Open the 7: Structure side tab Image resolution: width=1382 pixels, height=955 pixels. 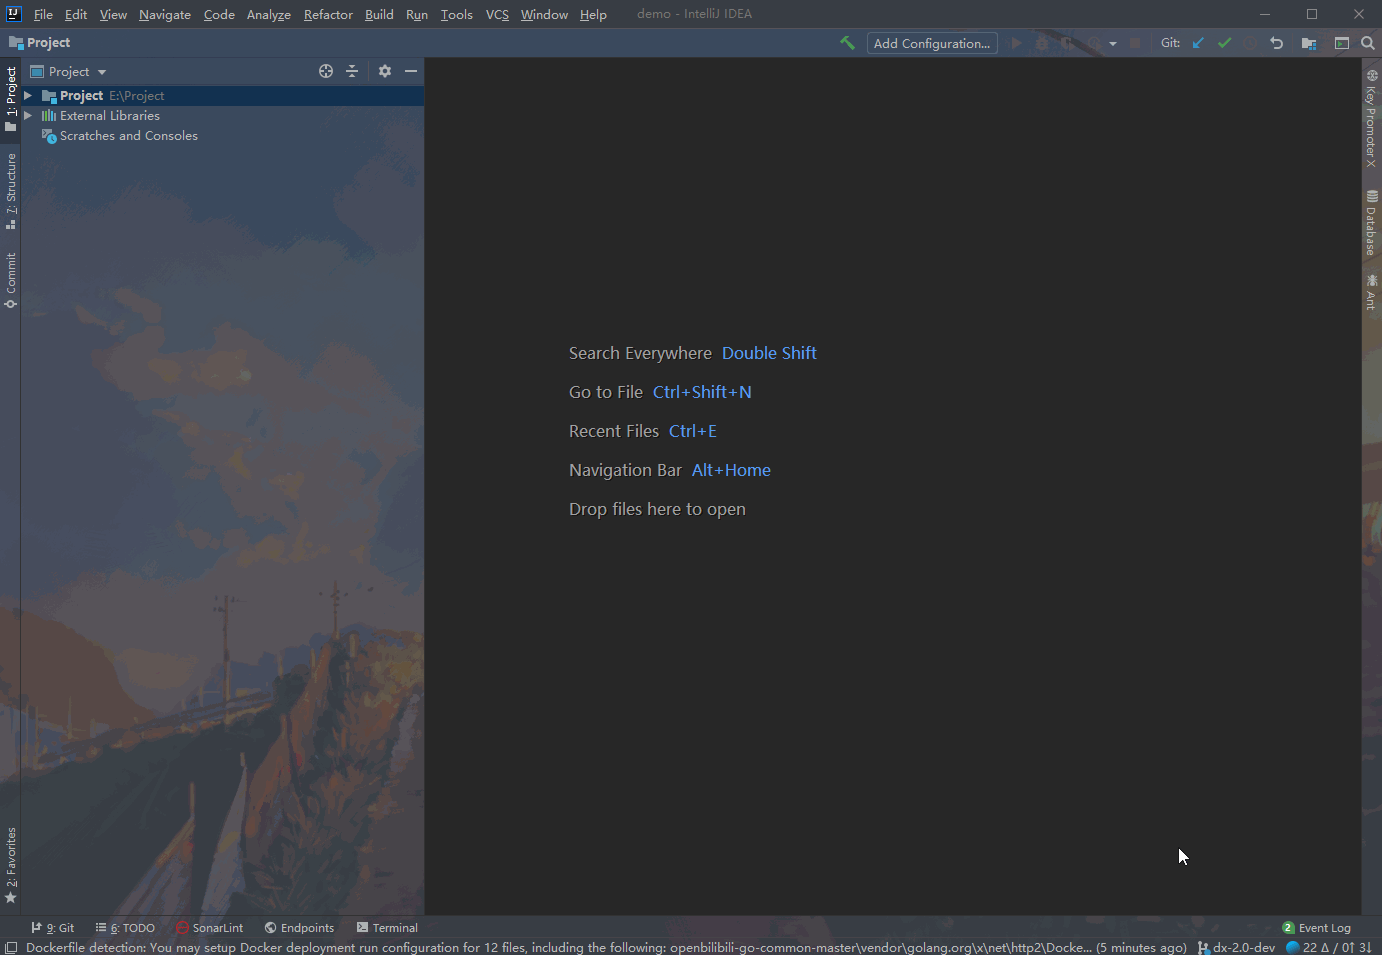(10, 191)
